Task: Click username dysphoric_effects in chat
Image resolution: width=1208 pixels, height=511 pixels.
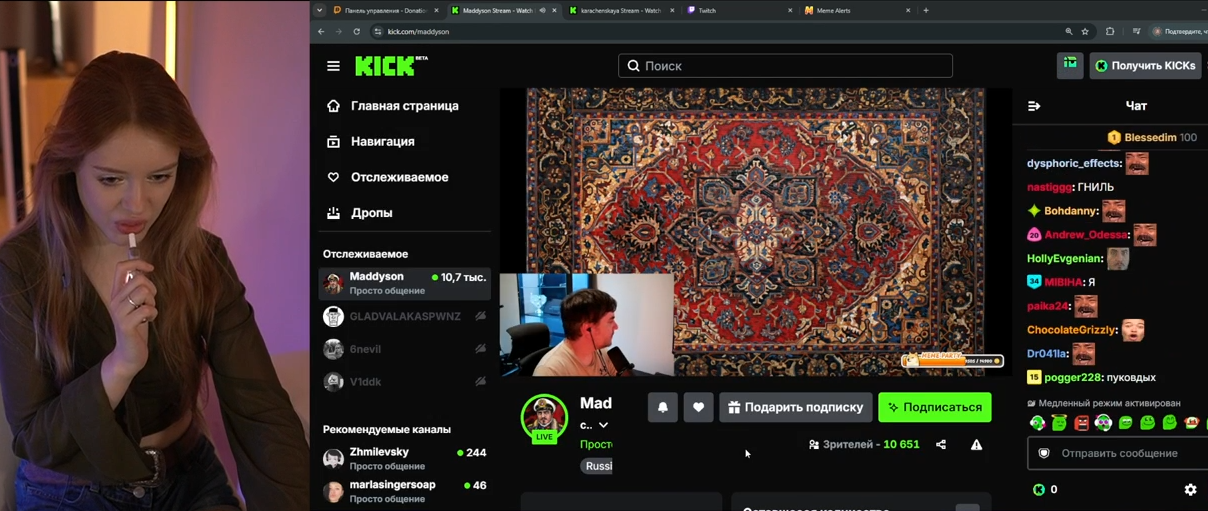Action: click(x=1074, y=163)
